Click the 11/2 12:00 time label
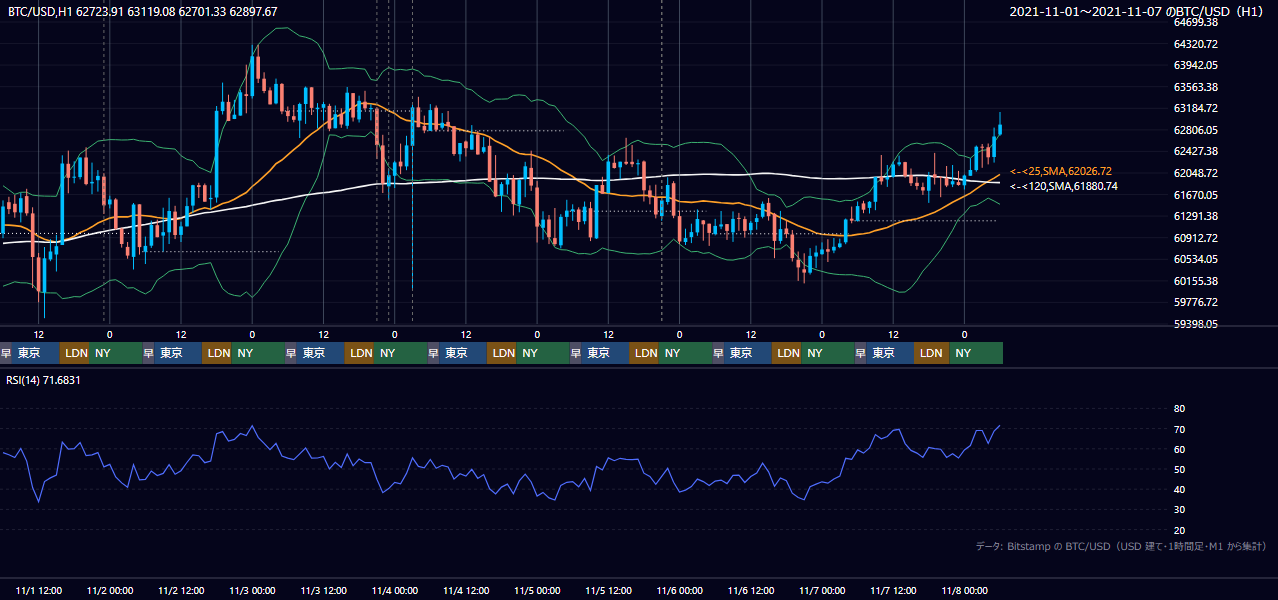 pos(182,591)
